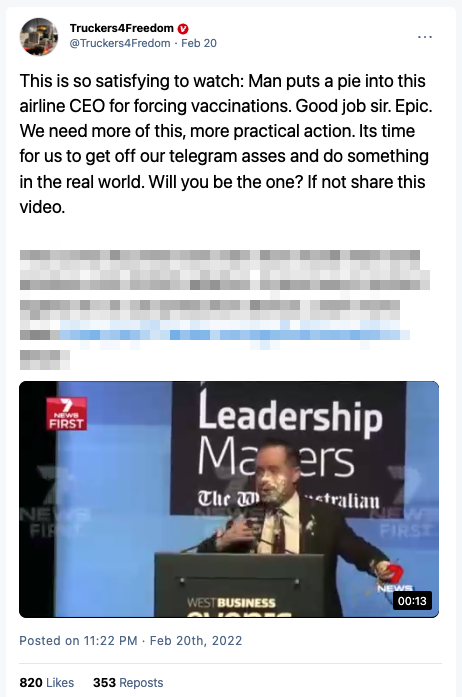The height and width of the screenshot is (697, 462).
Task: Click the 00:13 video duration badge
Action: [412, 601]
